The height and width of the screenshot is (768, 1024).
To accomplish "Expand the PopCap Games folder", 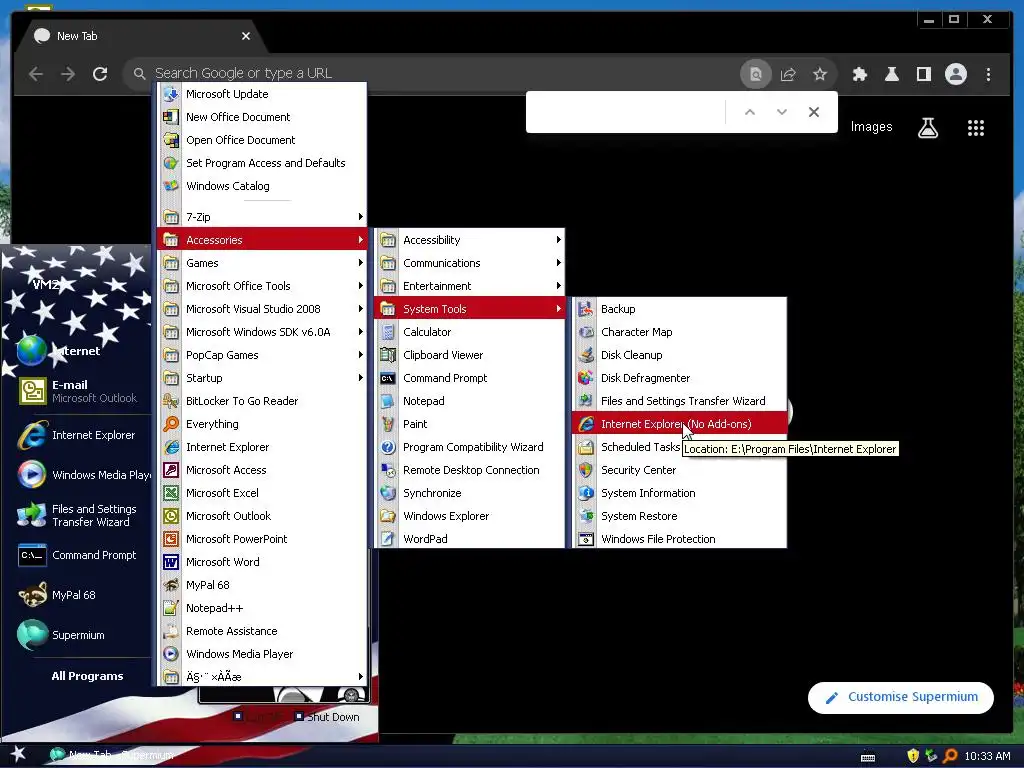I will (x=262, y=355).
